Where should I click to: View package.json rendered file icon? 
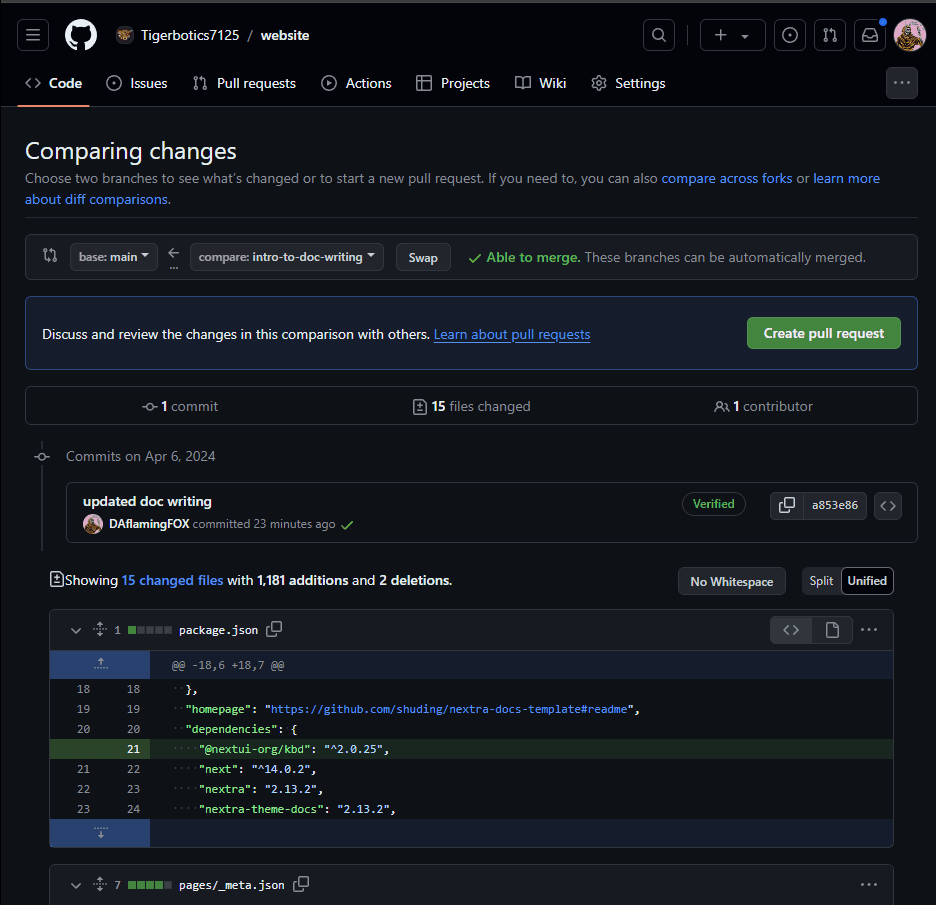coord(832,629)
